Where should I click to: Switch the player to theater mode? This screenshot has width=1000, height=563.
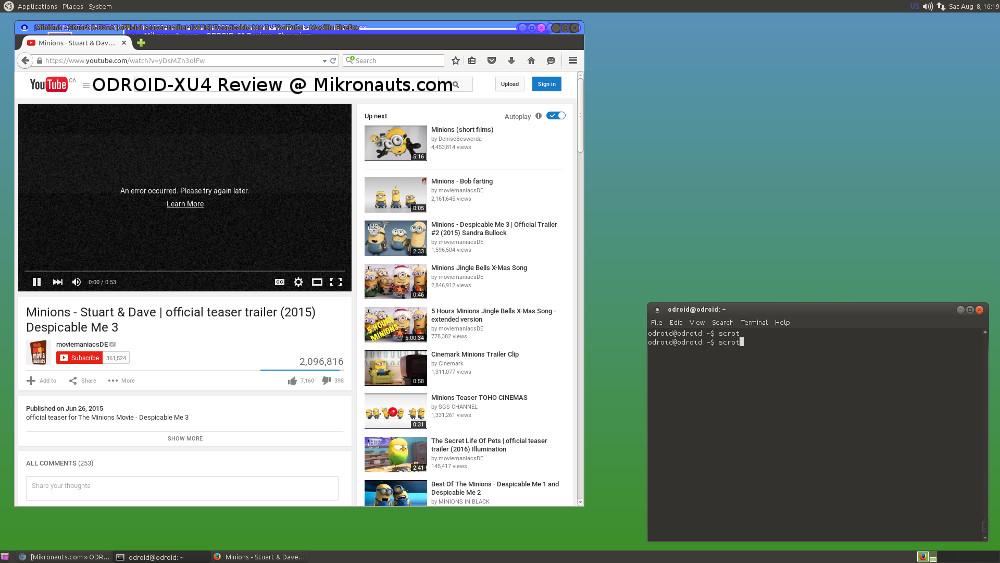coord(317,282)
